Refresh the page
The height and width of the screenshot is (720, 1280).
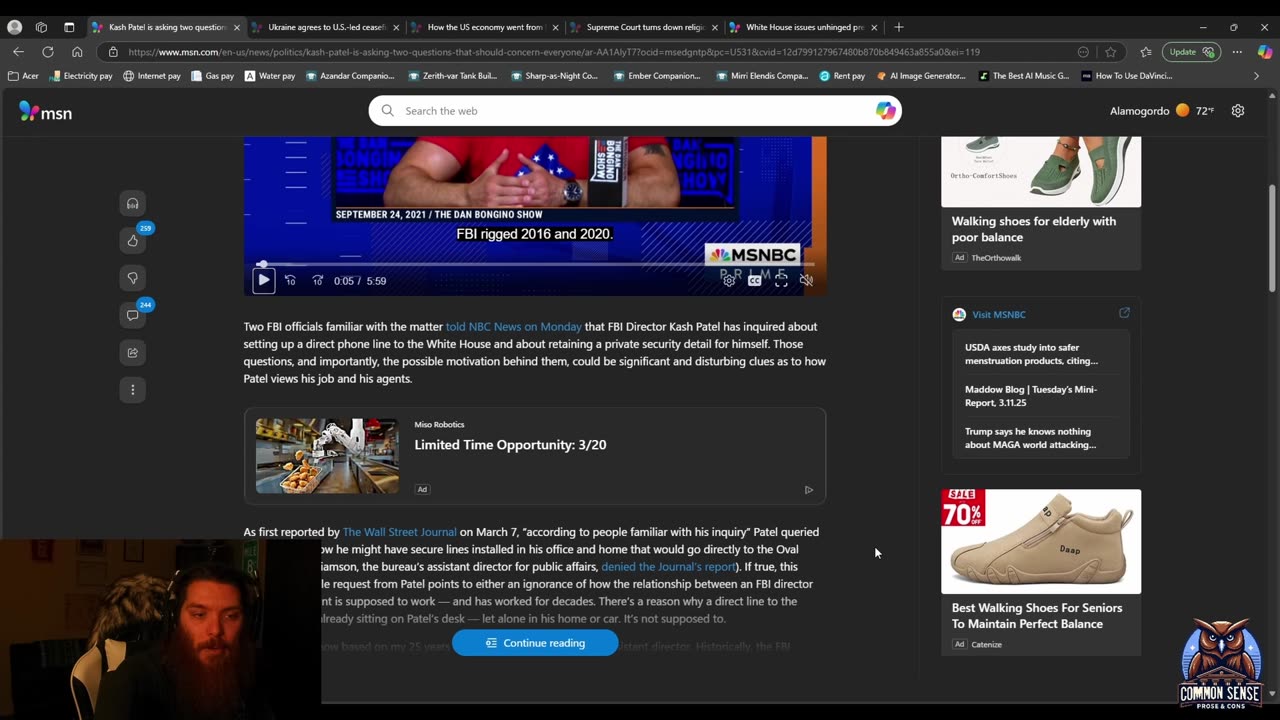(x=47, y=52)
